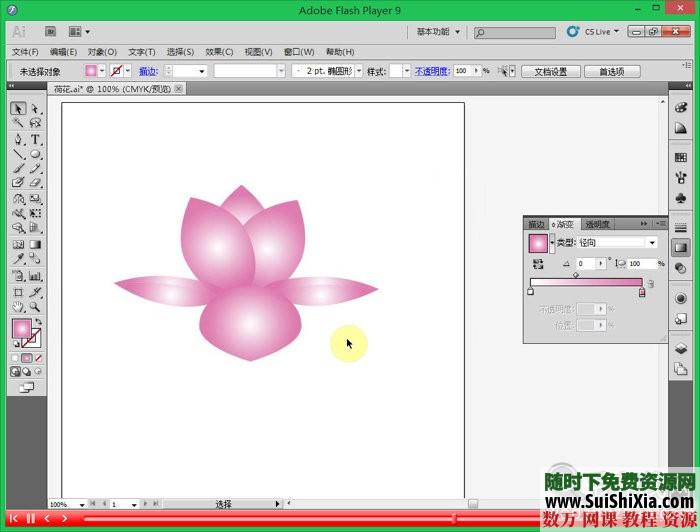Select the Magic Wand tool

pyautogui.click(x=18, y=123)
